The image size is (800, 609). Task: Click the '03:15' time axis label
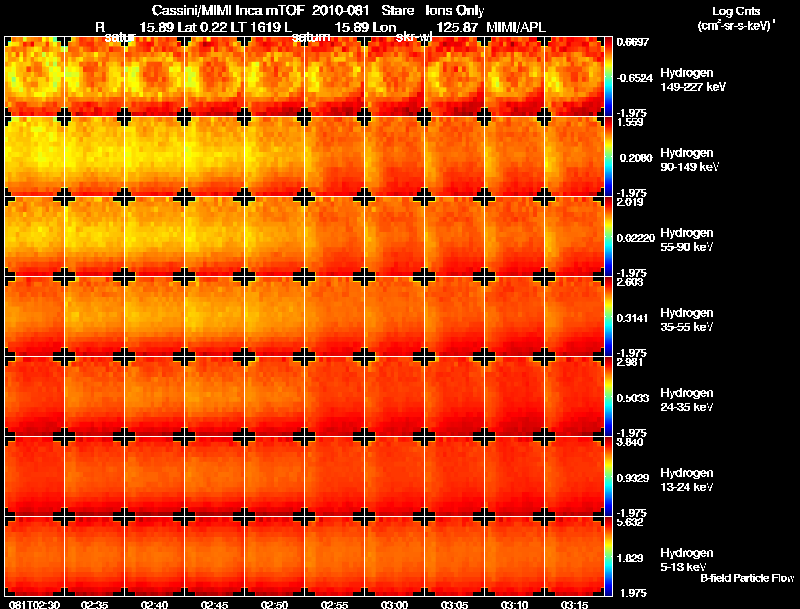574,605
